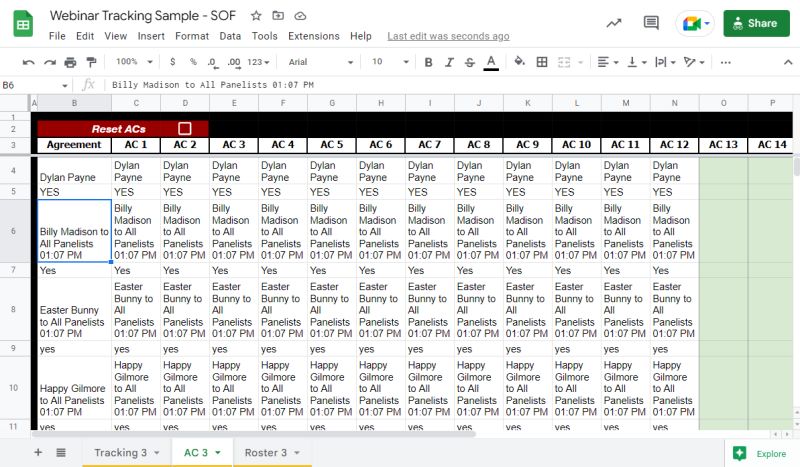This screenshot has width=800, height=467.
Task: Open the comment history icon
Action: click(x=651, y=23)
